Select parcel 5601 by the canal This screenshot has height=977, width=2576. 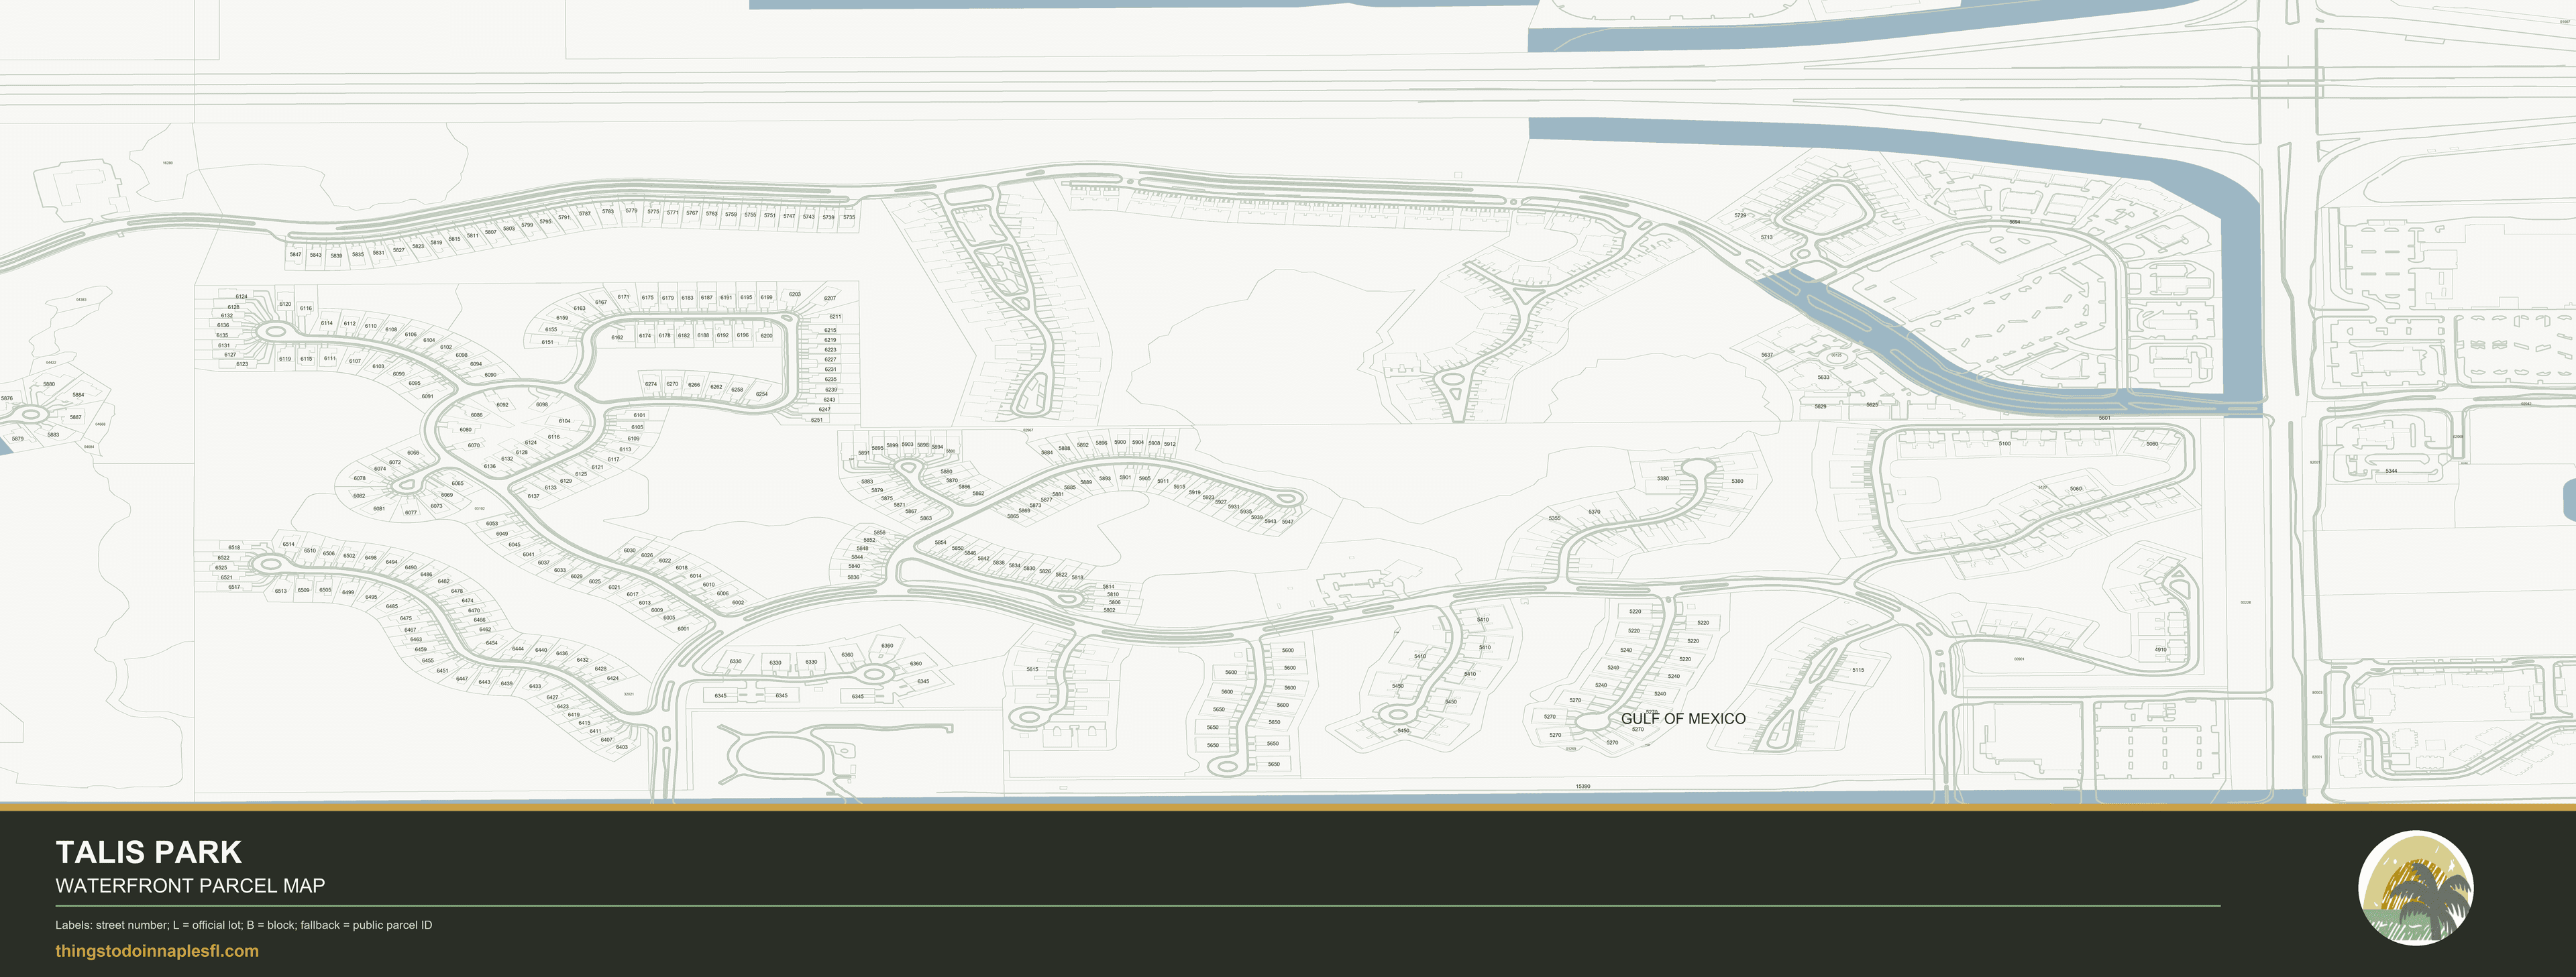2104,418
